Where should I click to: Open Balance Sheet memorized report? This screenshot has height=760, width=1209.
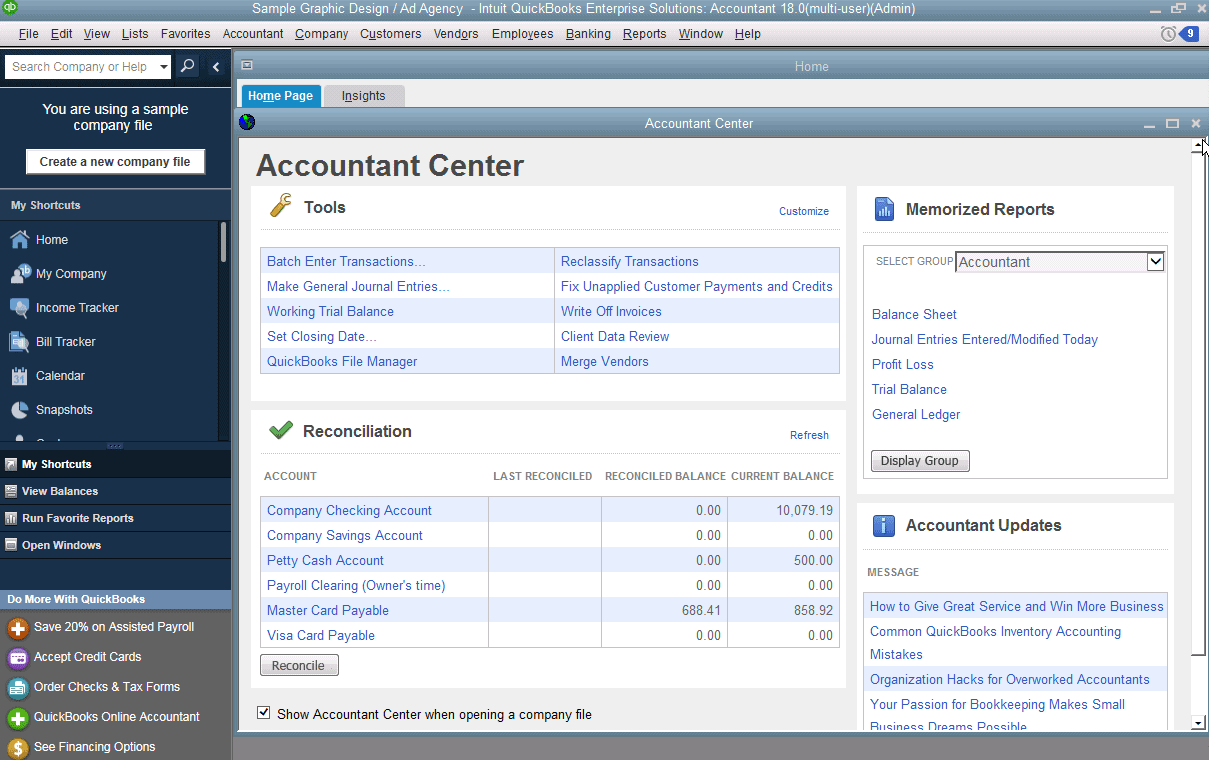pos(914,315)
